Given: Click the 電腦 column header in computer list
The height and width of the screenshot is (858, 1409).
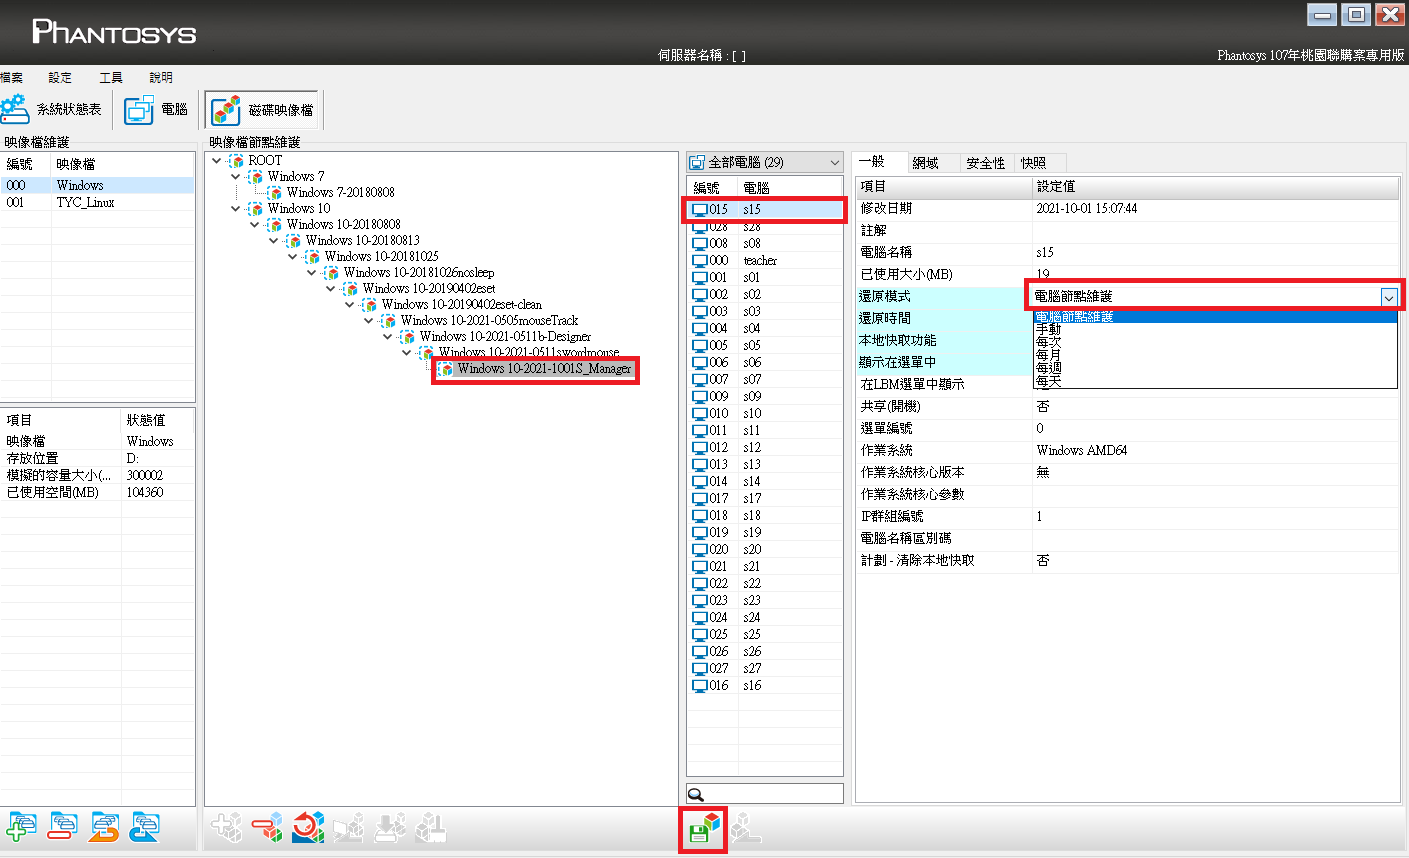Looking at the screenshot, I should point(790,187).
